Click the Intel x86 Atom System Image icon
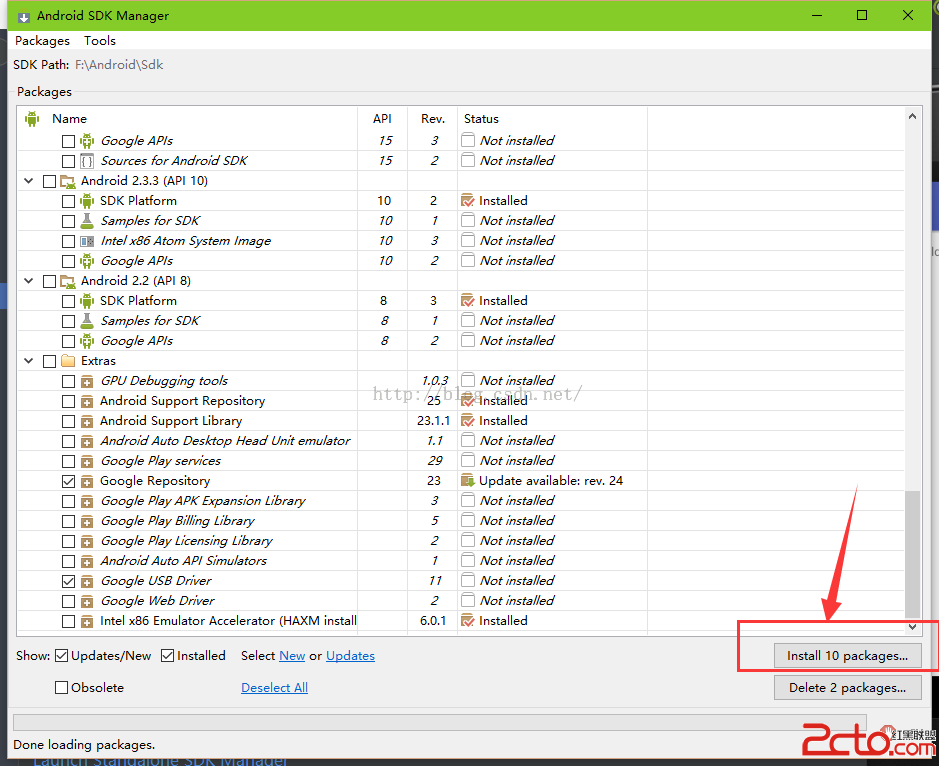Screen dimensions: 939x766 click(x=87, y=241)
